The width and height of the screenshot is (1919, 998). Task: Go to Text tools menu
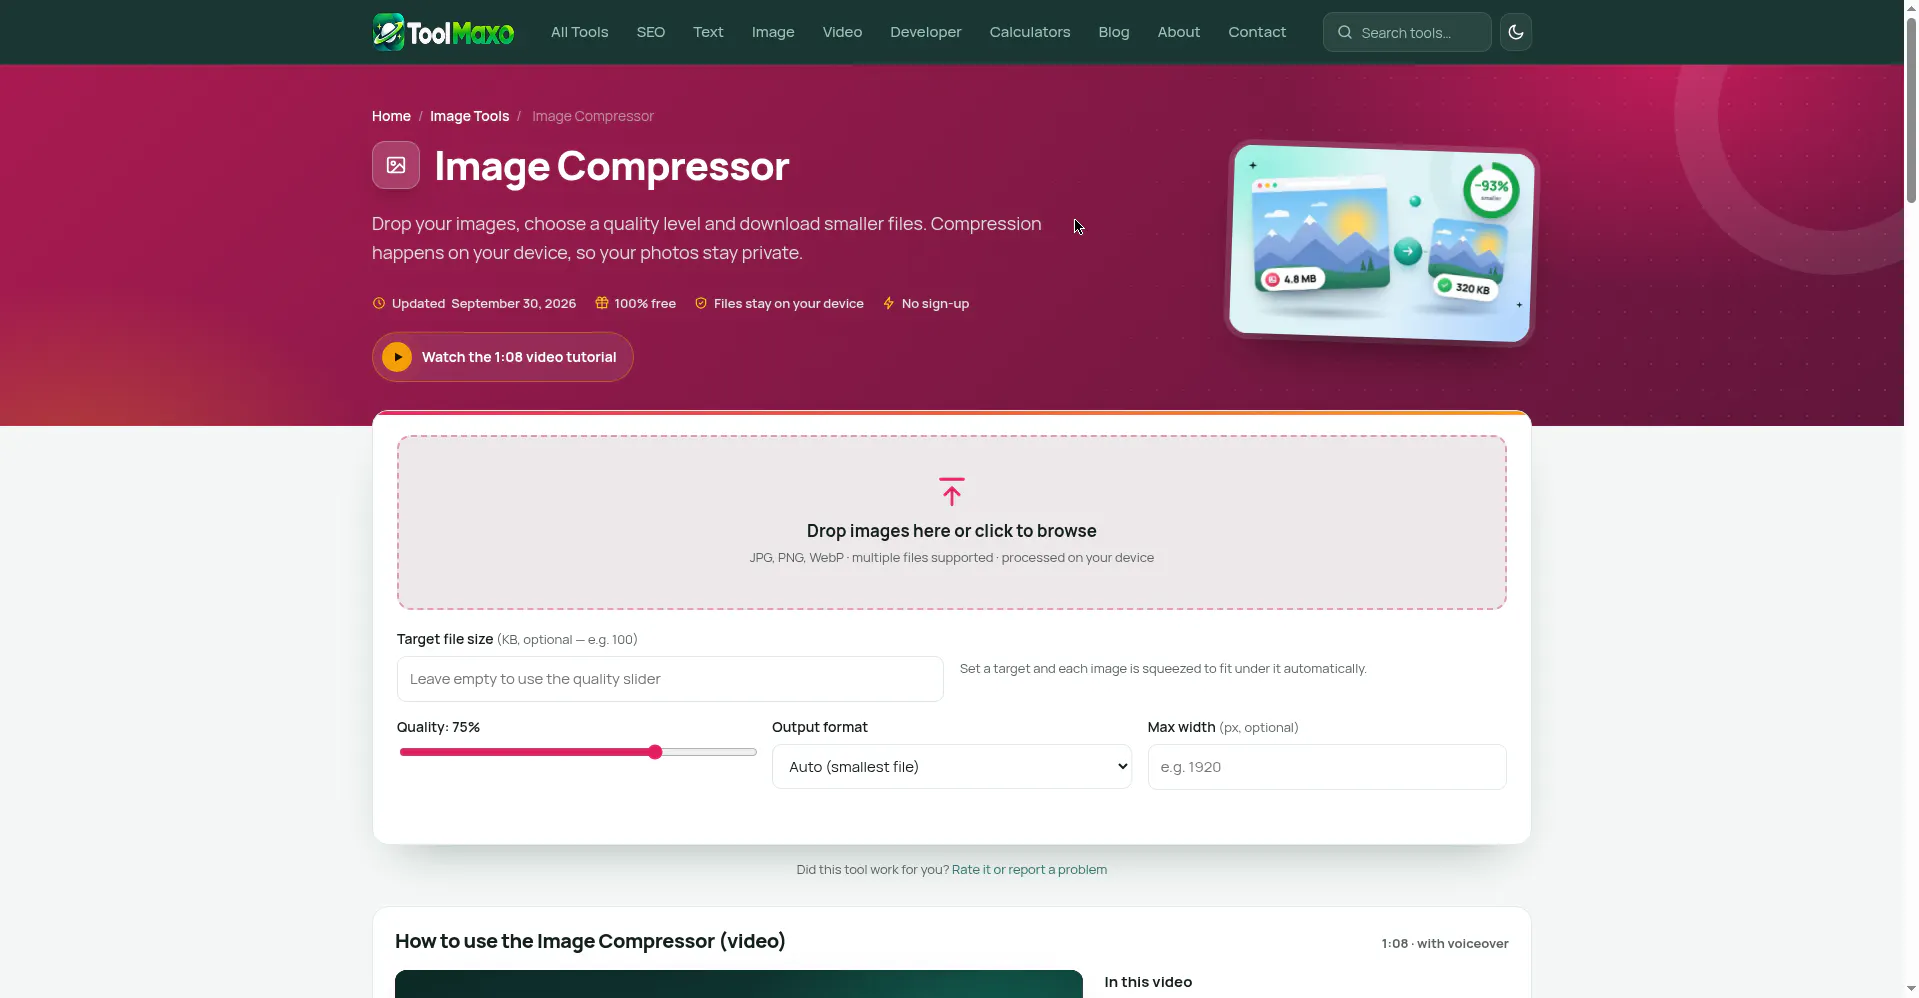click(x=708, y=32)
